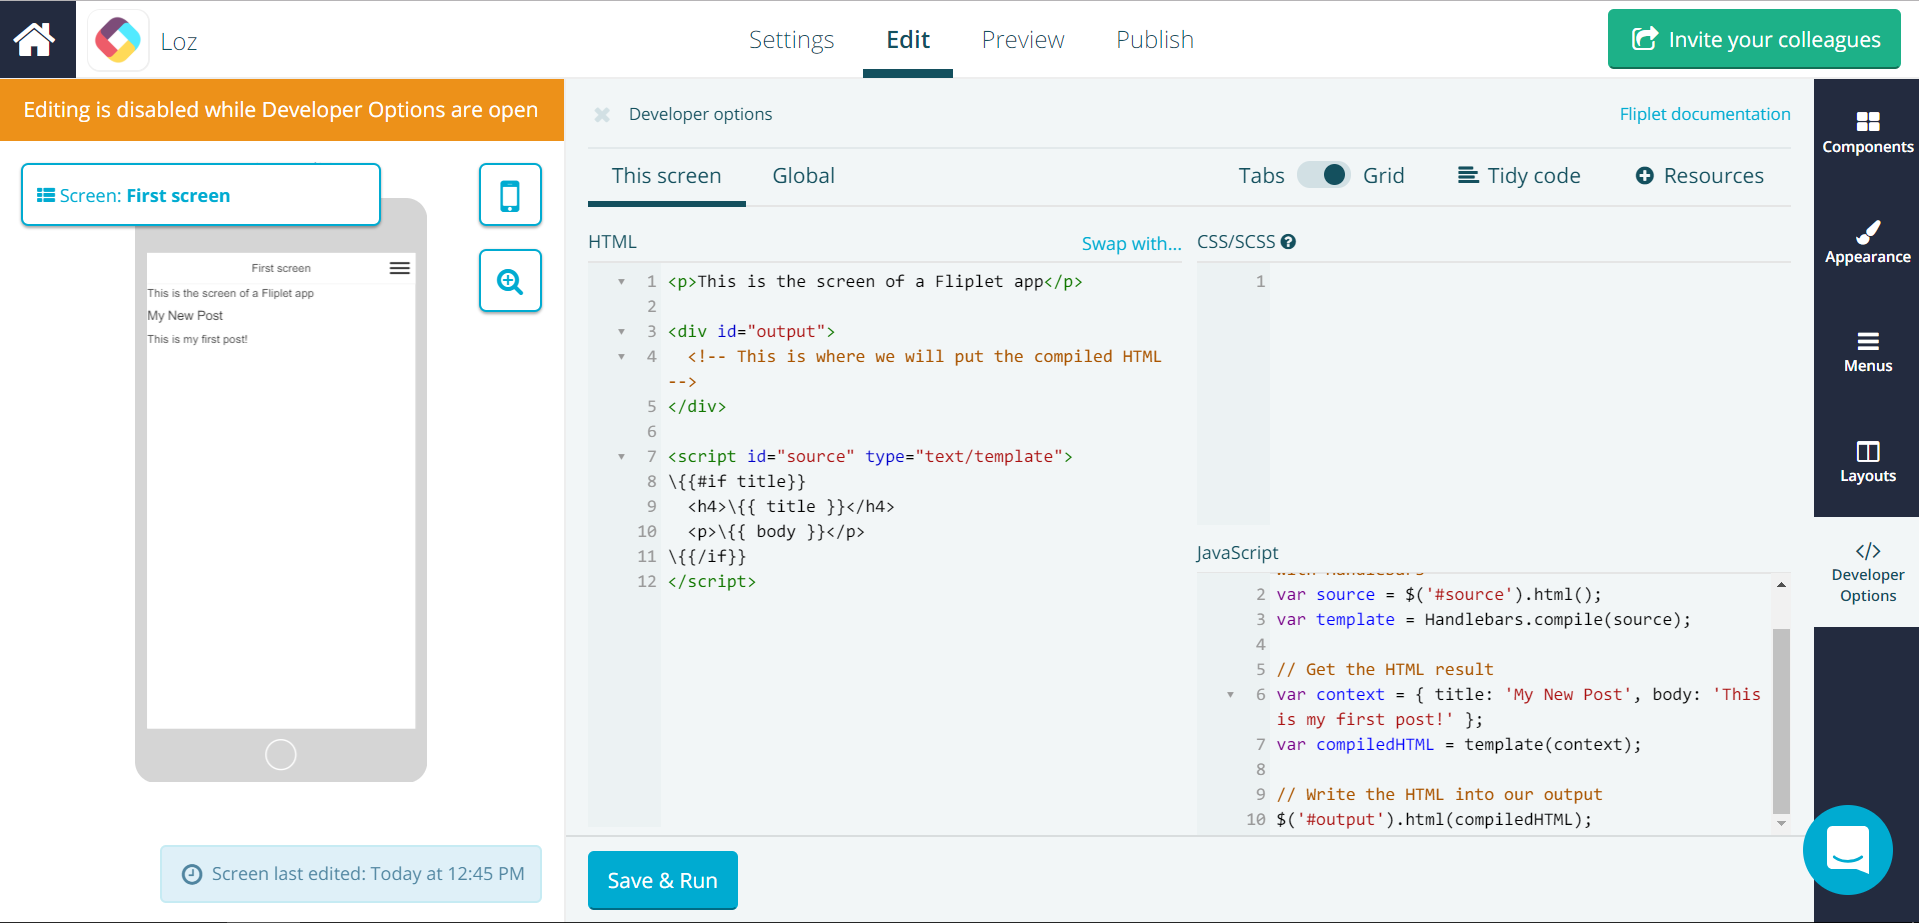Image resolution: width=1919 pixels, height=923 pixels.
Task: Click the mobile device preview icon
Action: [510, 195]
